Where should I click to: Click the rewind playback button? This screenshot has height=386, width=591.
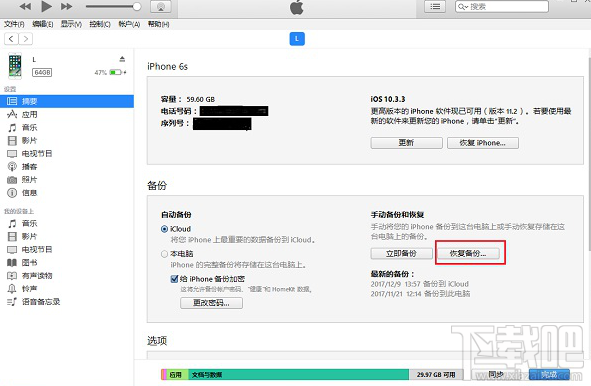point(25,6)
